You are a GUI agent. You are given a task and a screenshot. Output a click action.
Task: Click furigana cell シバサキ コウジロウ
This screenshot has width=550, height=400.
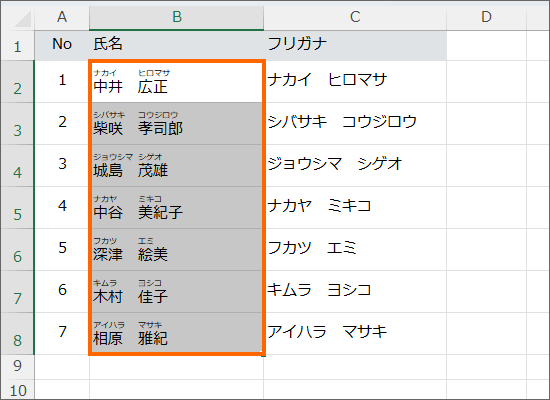click(x=355, y=124)
